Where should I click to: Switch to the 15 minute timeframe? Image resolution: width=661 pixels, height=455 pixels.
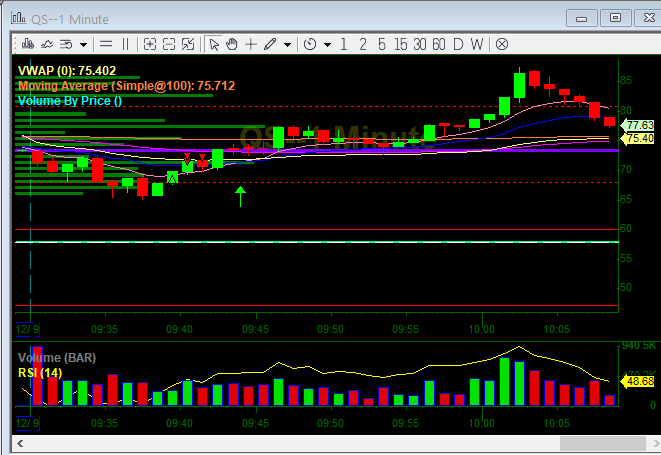[x=400, y=44]
